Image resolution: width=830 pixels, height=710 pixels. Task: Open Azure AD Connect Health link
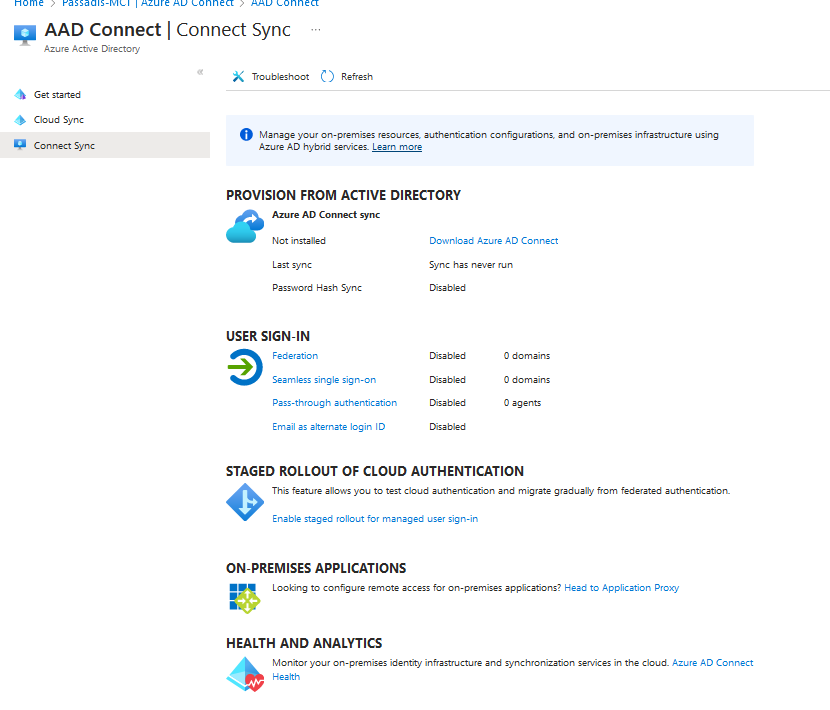coord(712,663)
